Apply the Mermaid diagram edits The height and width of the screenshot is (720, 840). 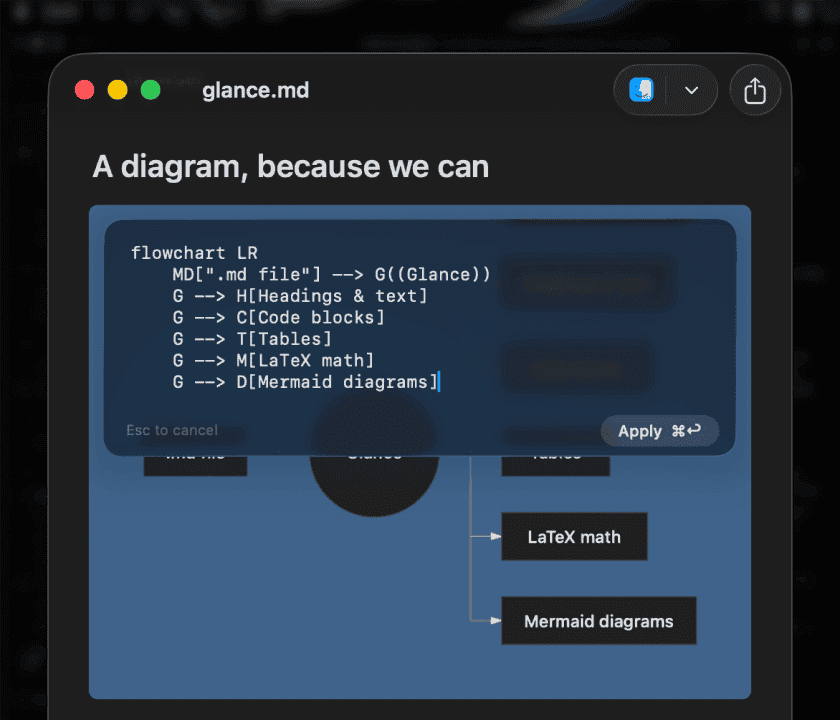pyautogui.click(x=659, y=431)
